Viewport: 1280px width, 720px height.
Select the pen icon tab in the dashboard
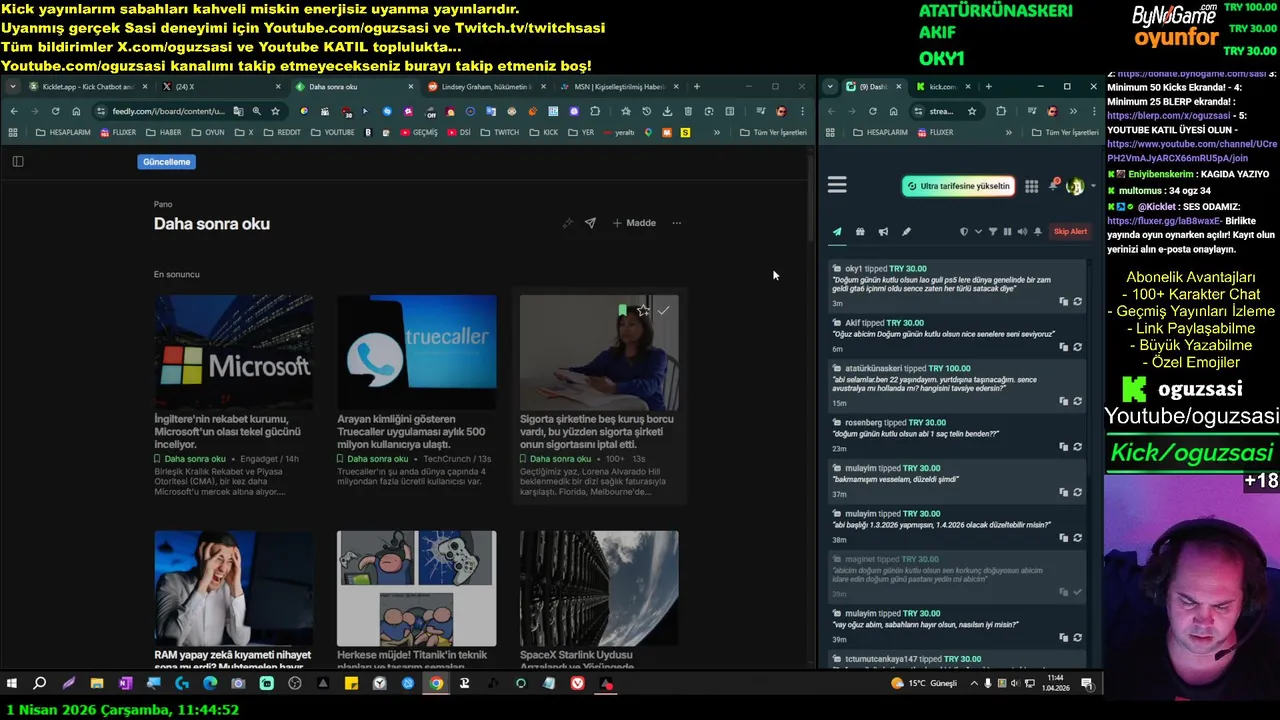click(x=906, y=232)
